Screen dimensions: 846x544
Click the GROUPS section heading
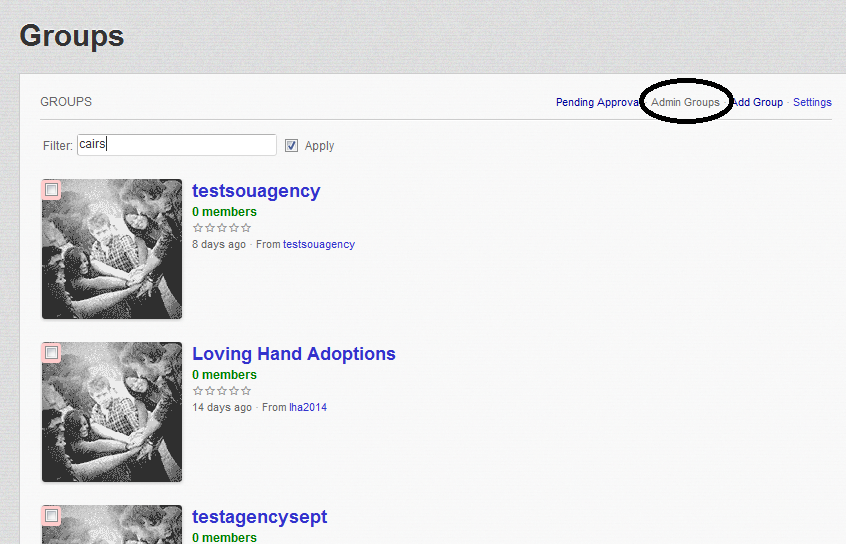pyautogui.click(x=66, y=101)
